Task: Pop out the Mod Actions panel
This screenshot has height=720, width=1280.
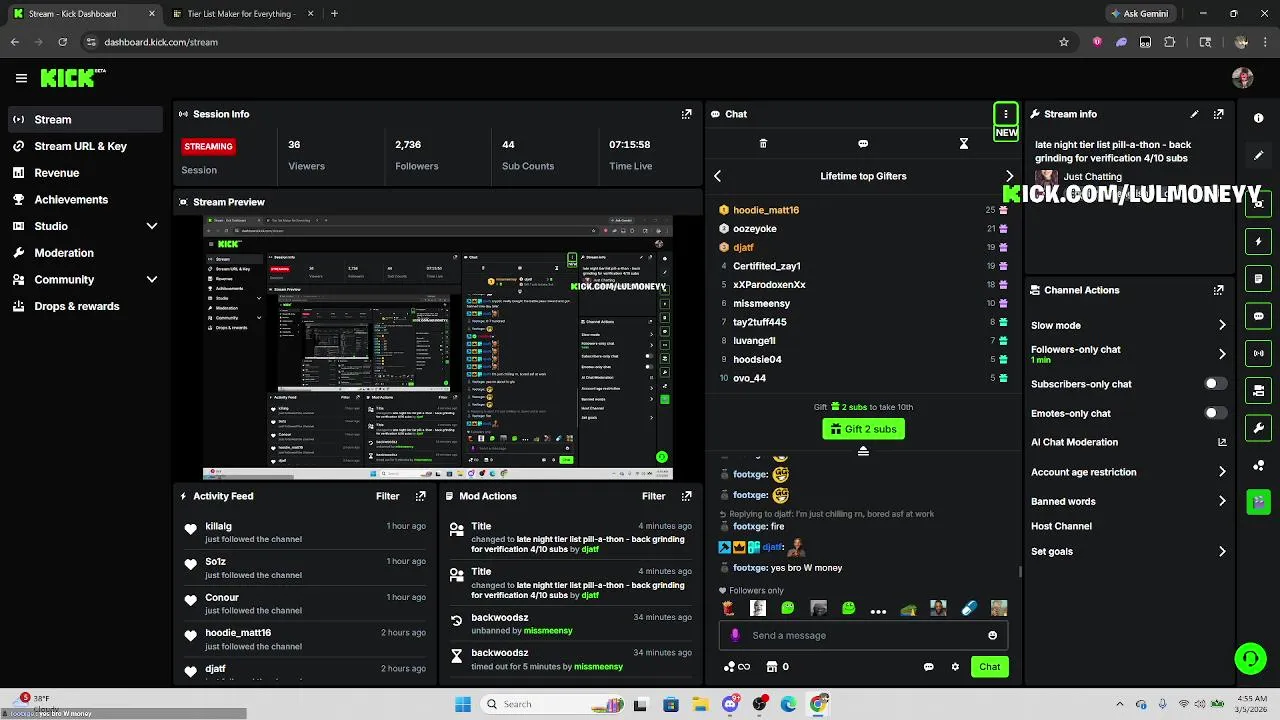Action: pos(686,496)
